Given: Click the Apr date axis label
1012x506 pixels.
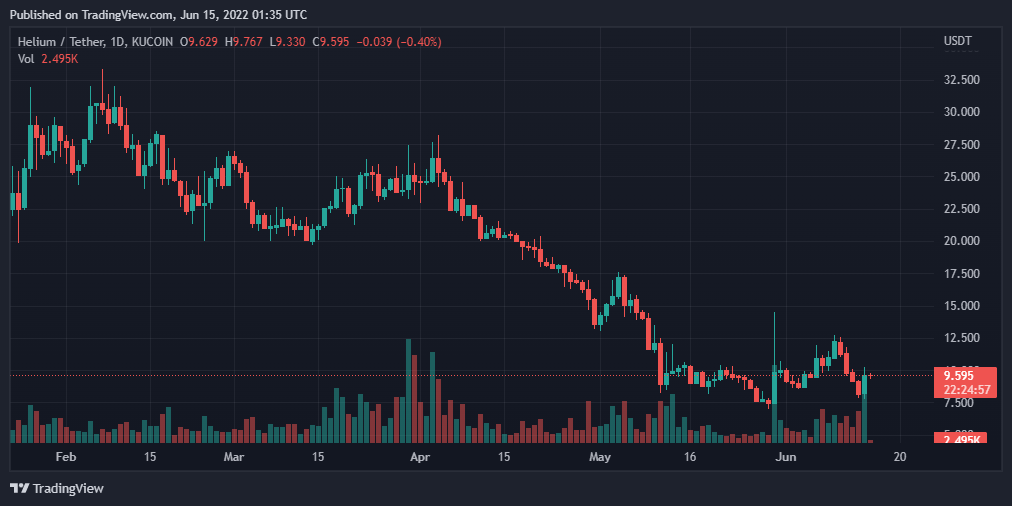Looking at the screenshot, I should (x=420, y=457).
